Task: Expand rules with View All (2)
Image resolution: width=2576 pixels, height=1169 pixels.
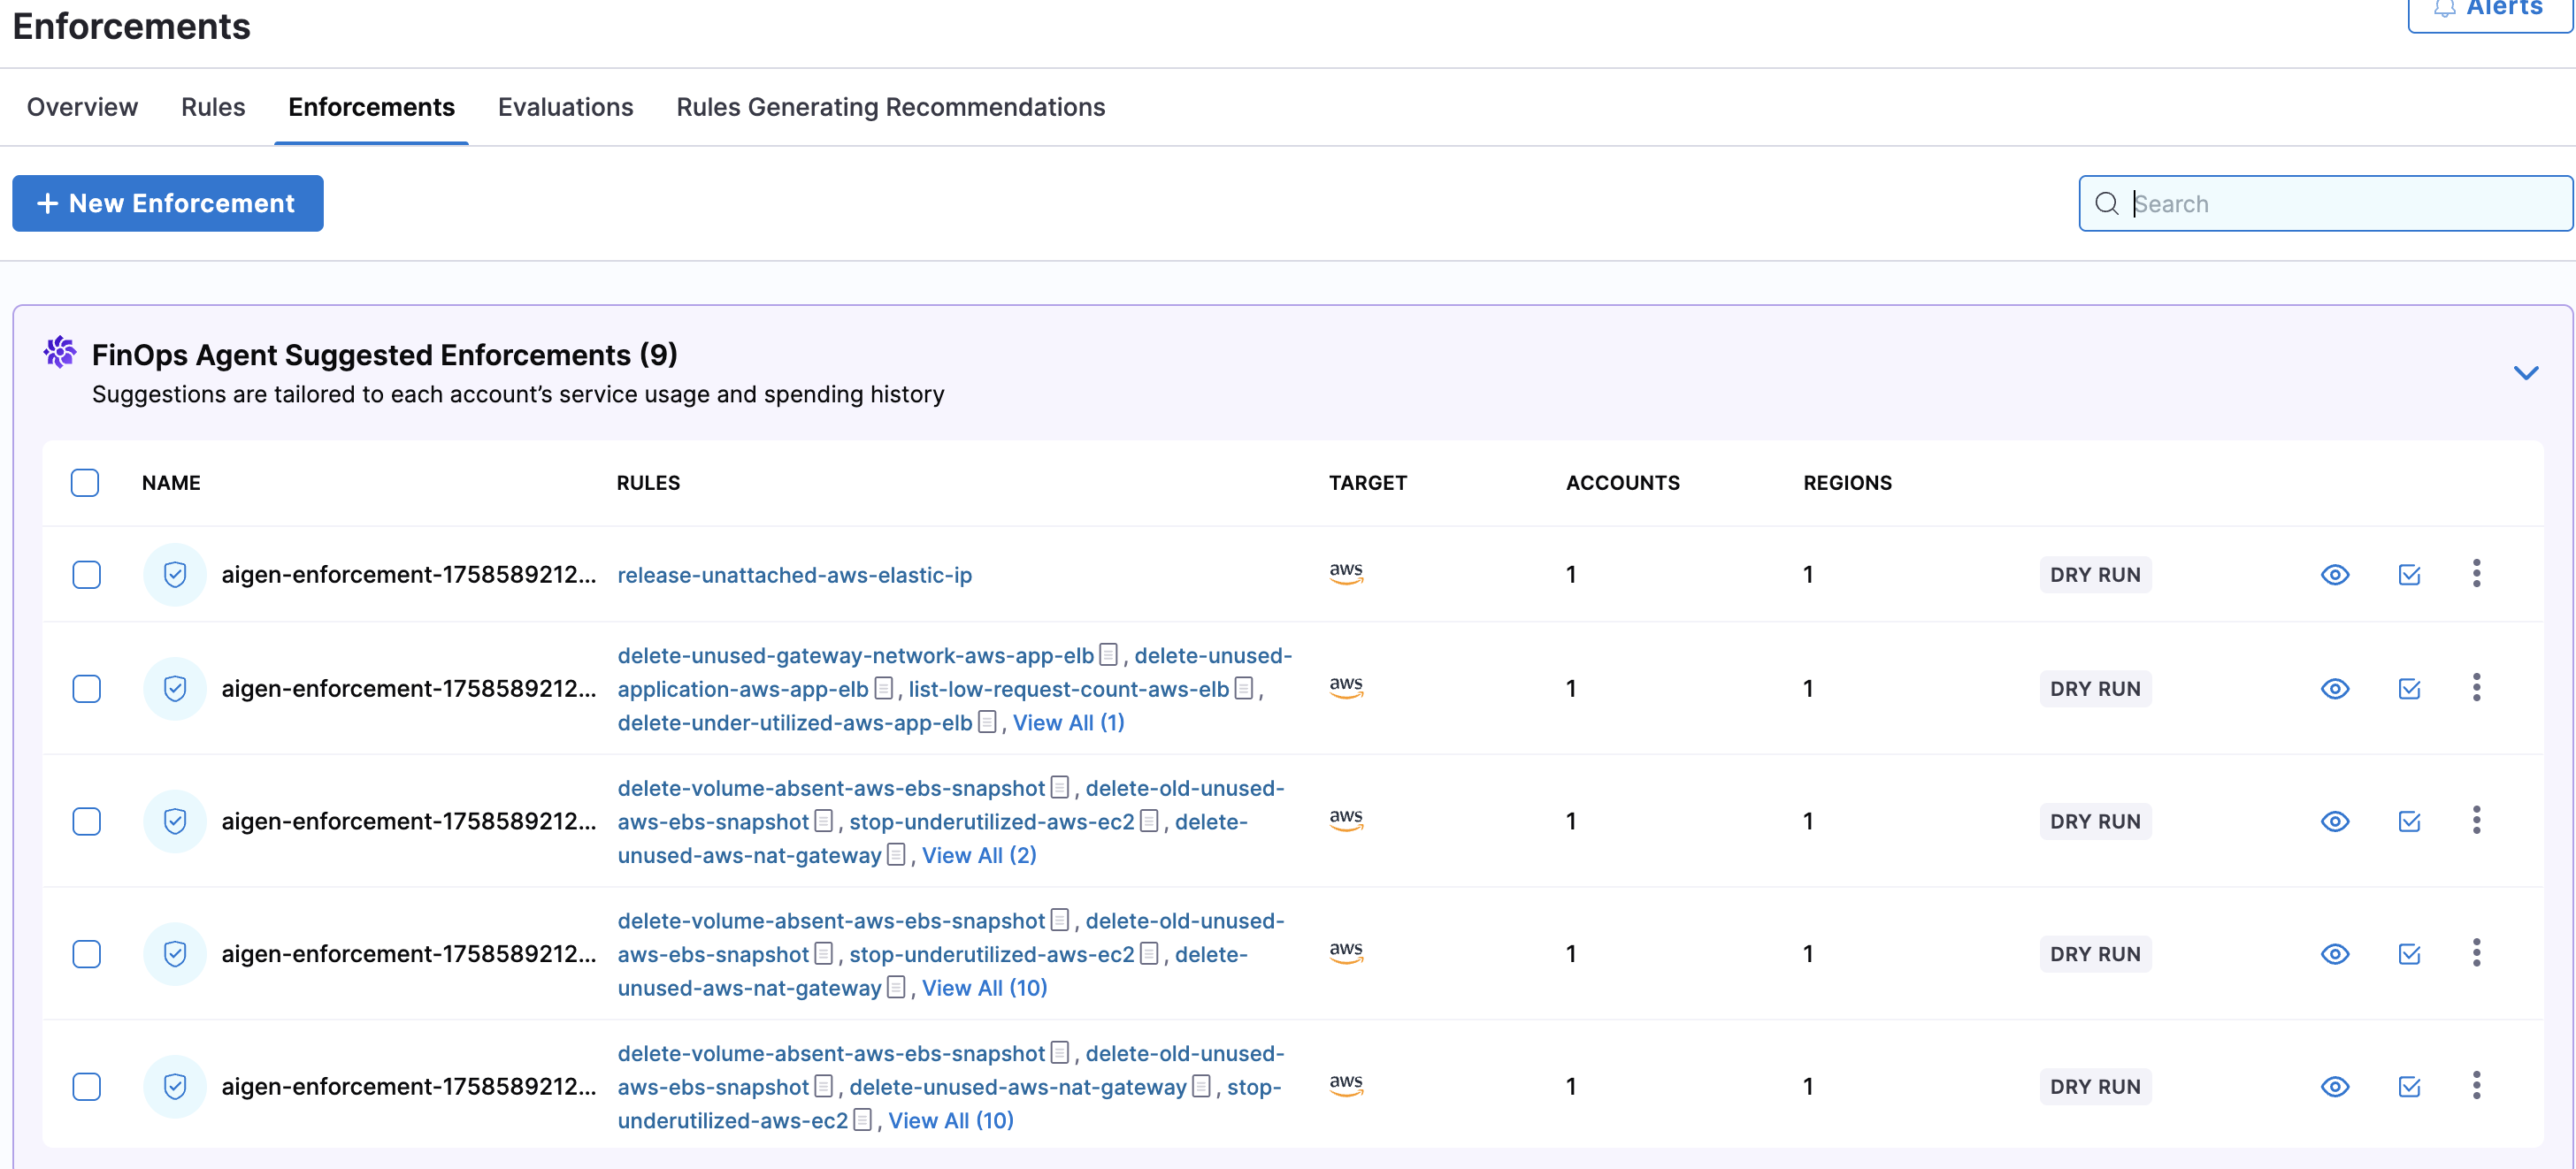Action: point(978,856)
